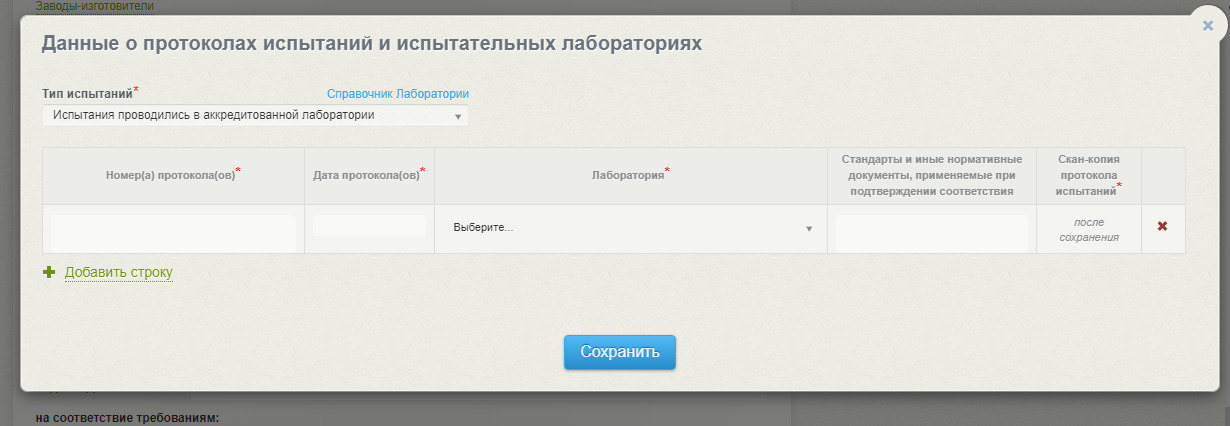Screen dimensions: 1230x426
Task: Click the Скан-копия протокола испытаний header
Action: [1088, 175]
